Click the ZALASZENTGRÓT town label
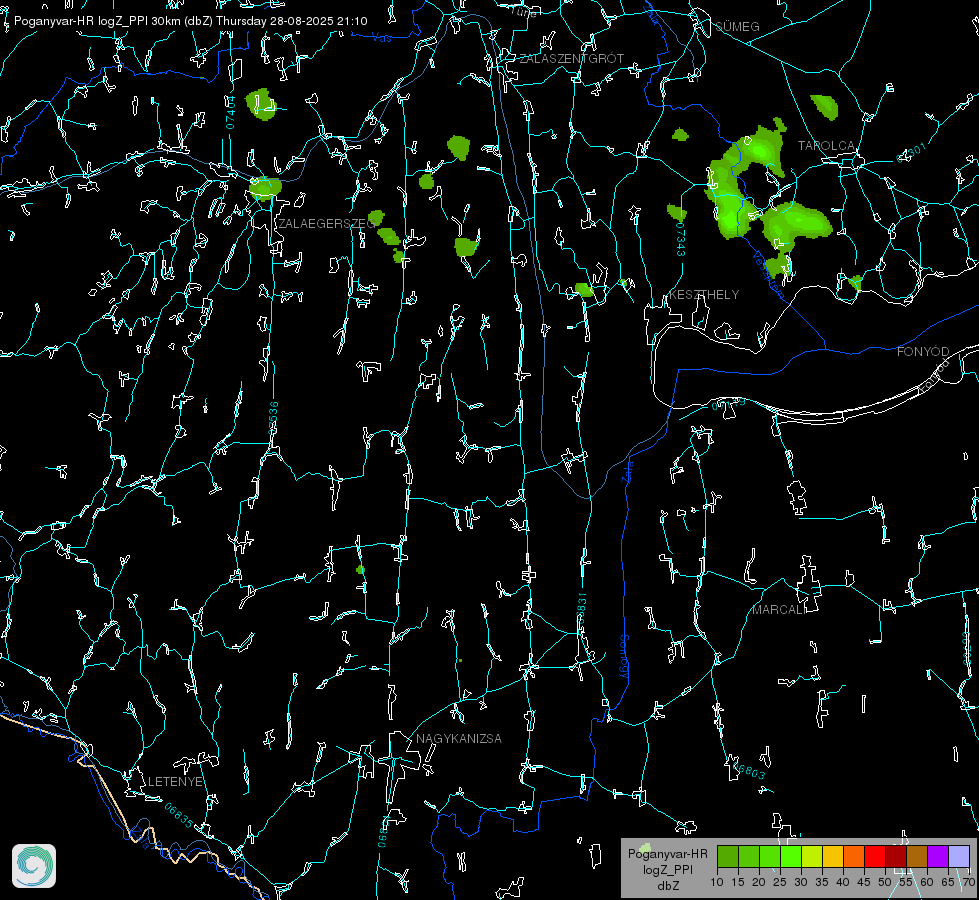This screenshot has height=900, width=979. point(571,58)
